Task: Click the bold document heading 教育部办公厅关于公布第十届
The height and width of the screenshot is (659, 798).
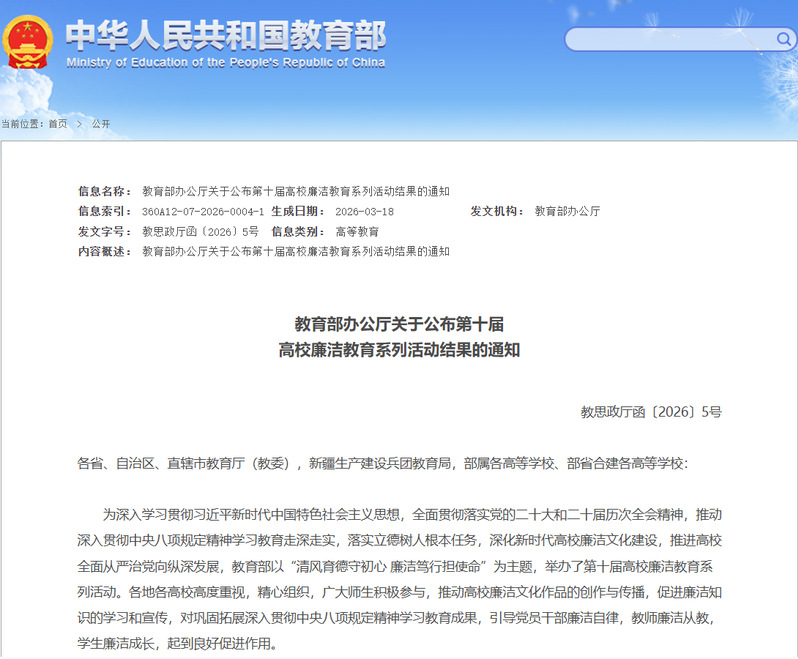Action: (399, 324)
